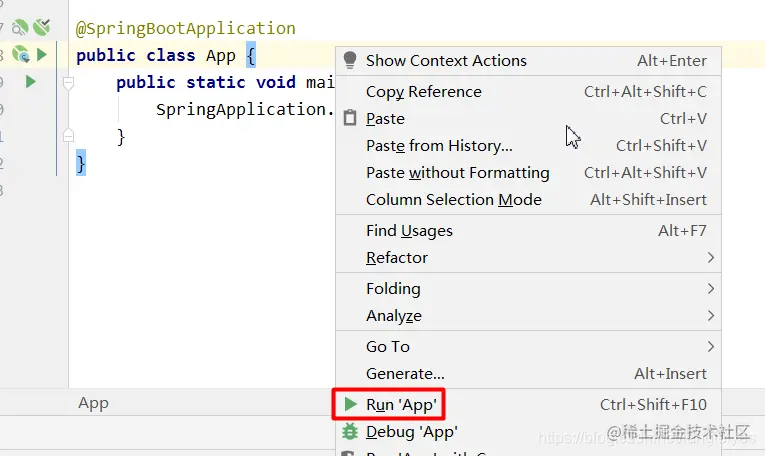The image size is (765, 456).
Task: Click the Alt+Shift+Insert shortcut label
Action: (648, 199)
